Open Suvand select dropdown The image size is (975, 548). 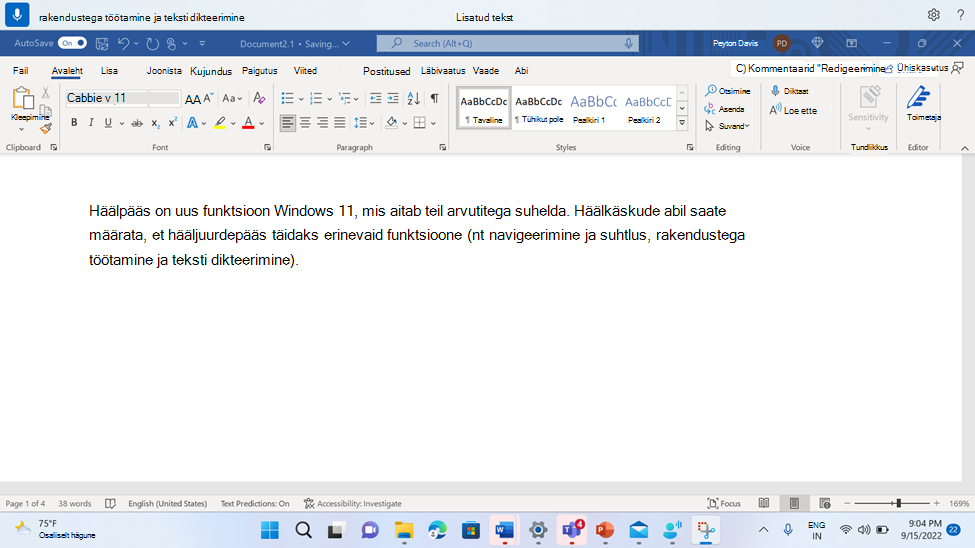[728, 126]
